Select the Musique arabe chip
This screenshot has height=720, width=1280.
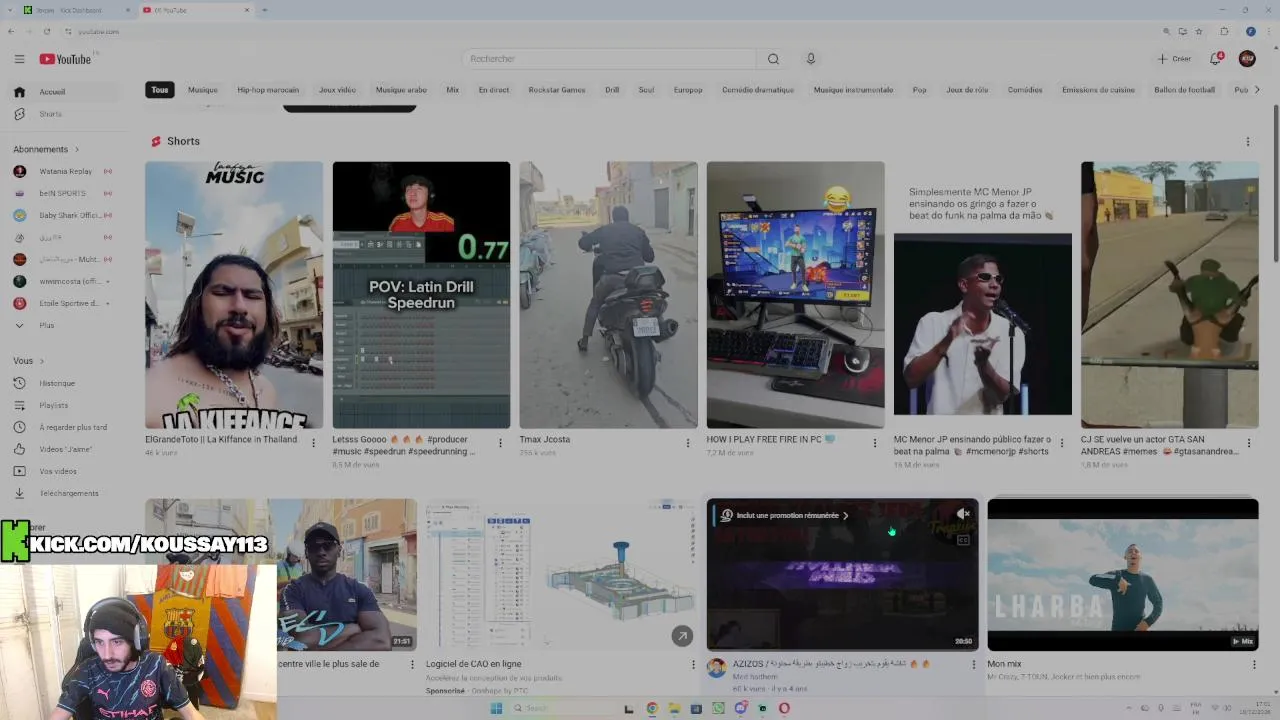pos(401,90)
